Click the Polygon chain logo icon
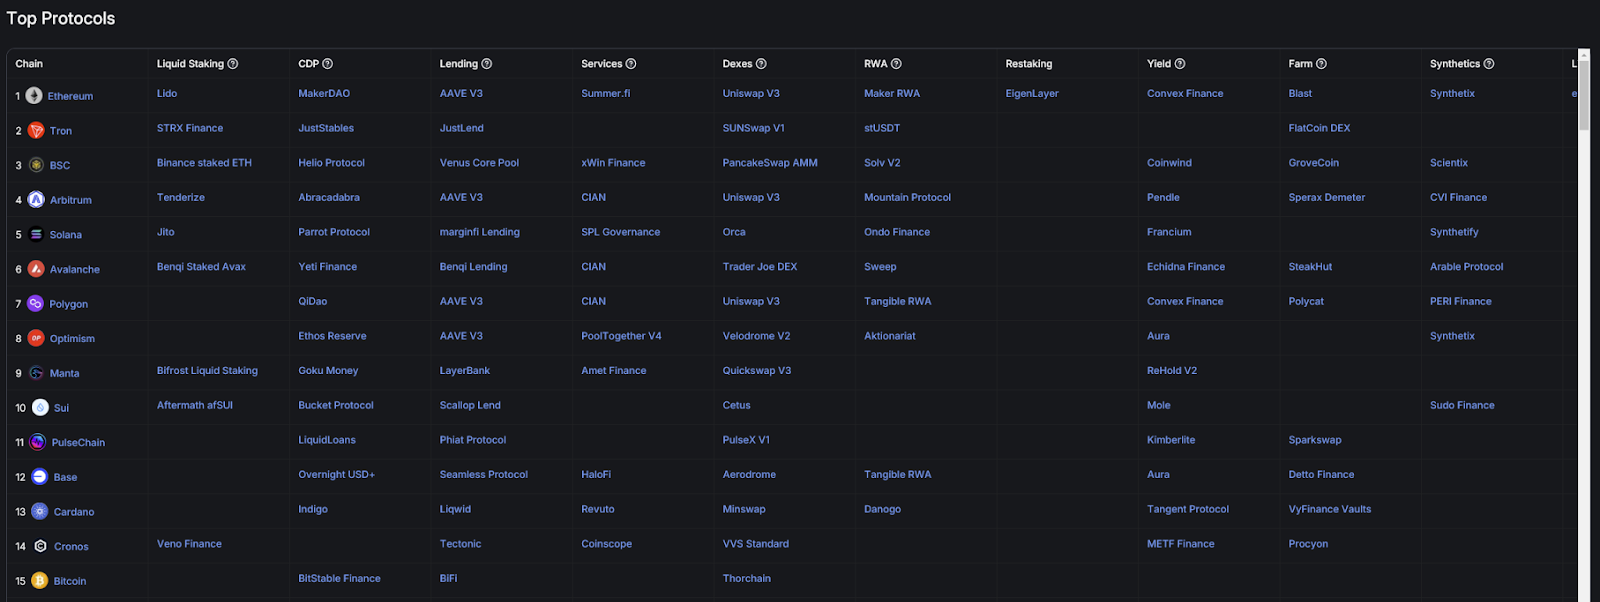 coord(36,304)
